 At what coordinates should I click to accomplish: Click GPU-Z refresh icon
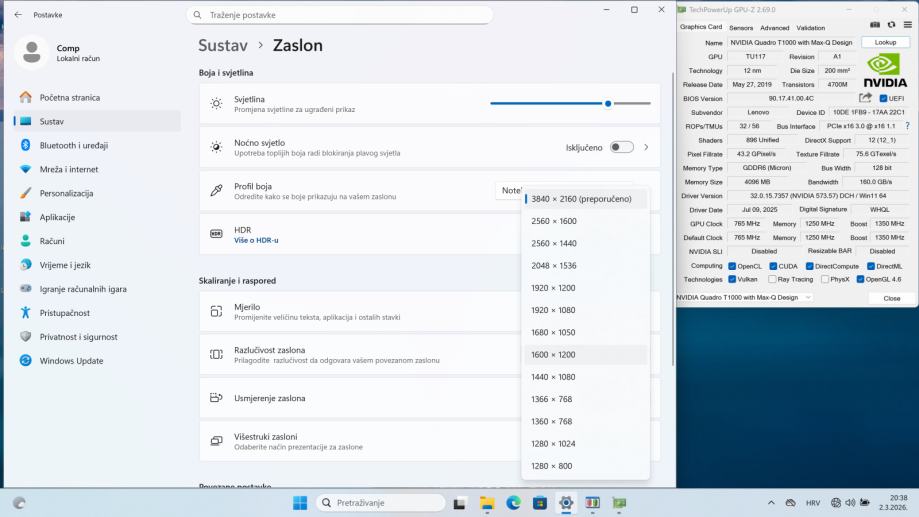tap(891, 25)
